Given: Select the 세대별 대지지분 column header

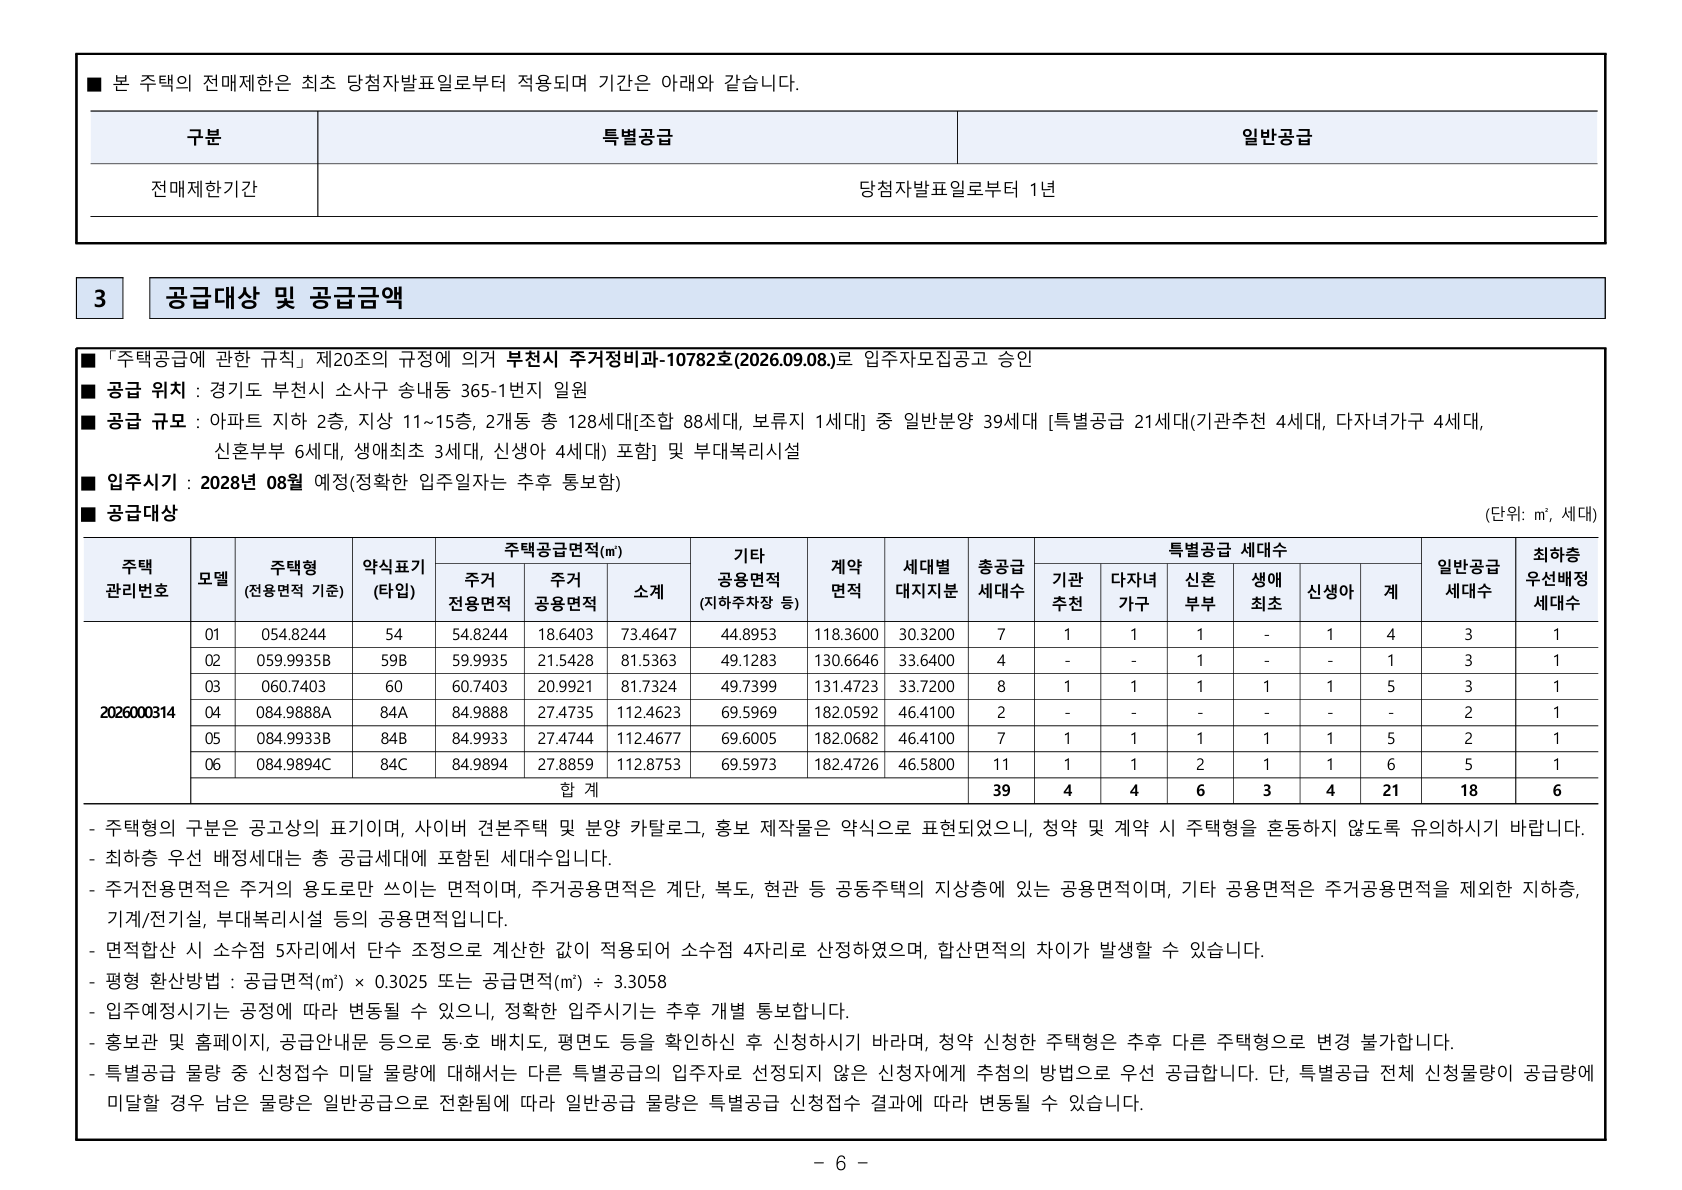Looking at the screenshot, I should pyautogui.click(x=926, y=579).
